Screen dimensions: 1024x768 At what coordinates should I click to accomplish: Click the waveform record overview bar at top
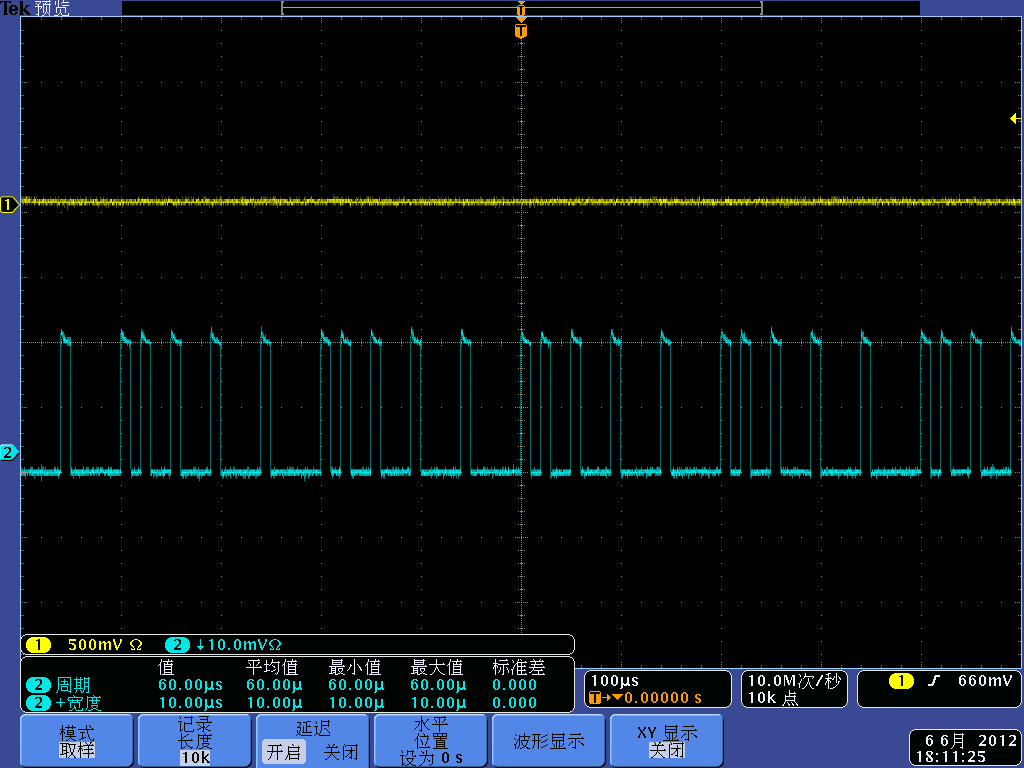coord(521,8)
